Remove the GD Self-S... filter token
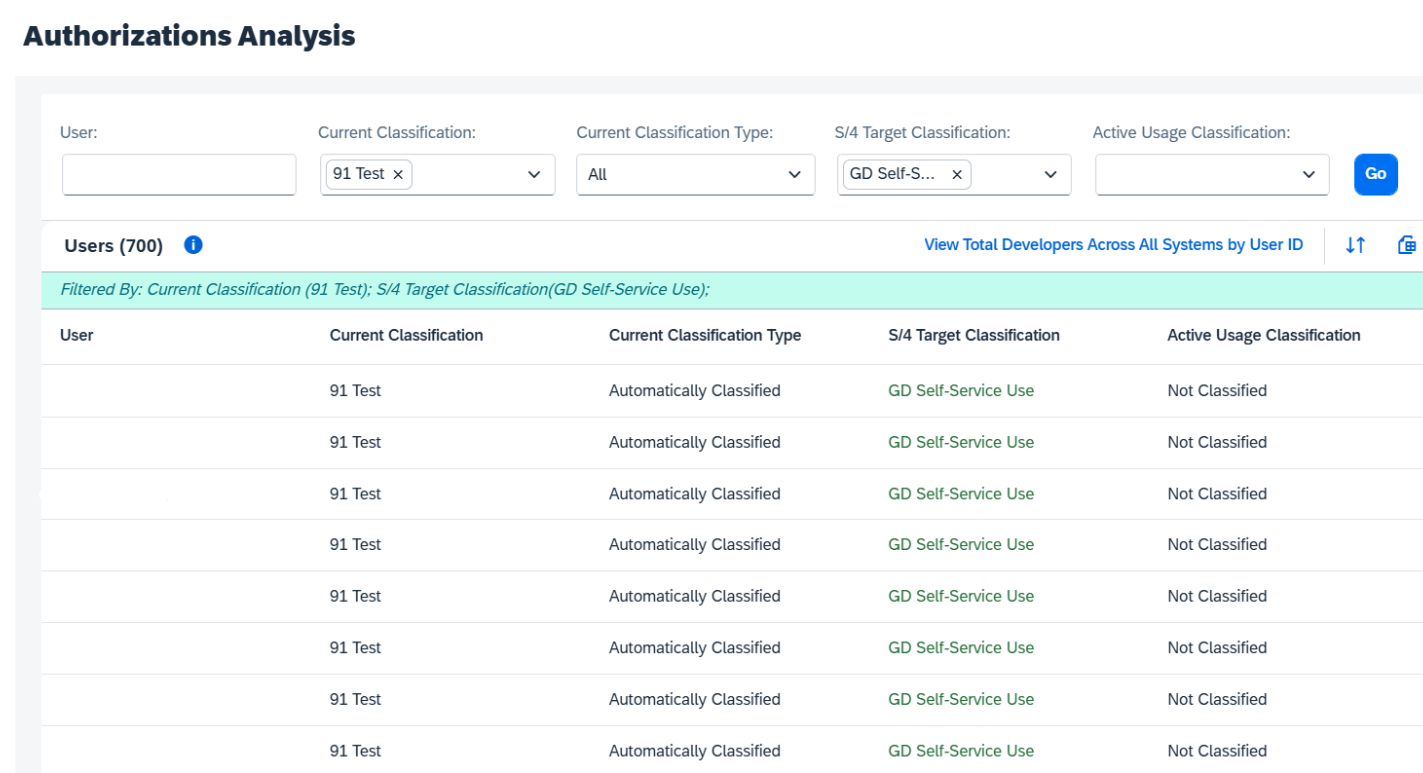 click(956, 175)
